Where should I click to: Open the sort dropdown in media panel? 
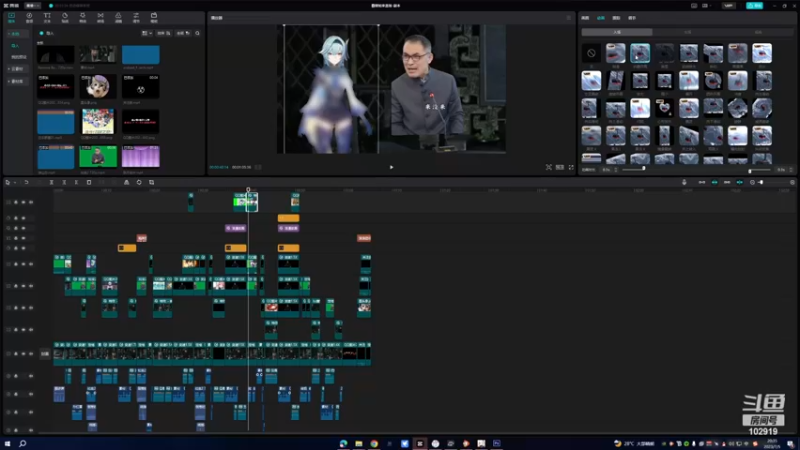pos(163,33)
